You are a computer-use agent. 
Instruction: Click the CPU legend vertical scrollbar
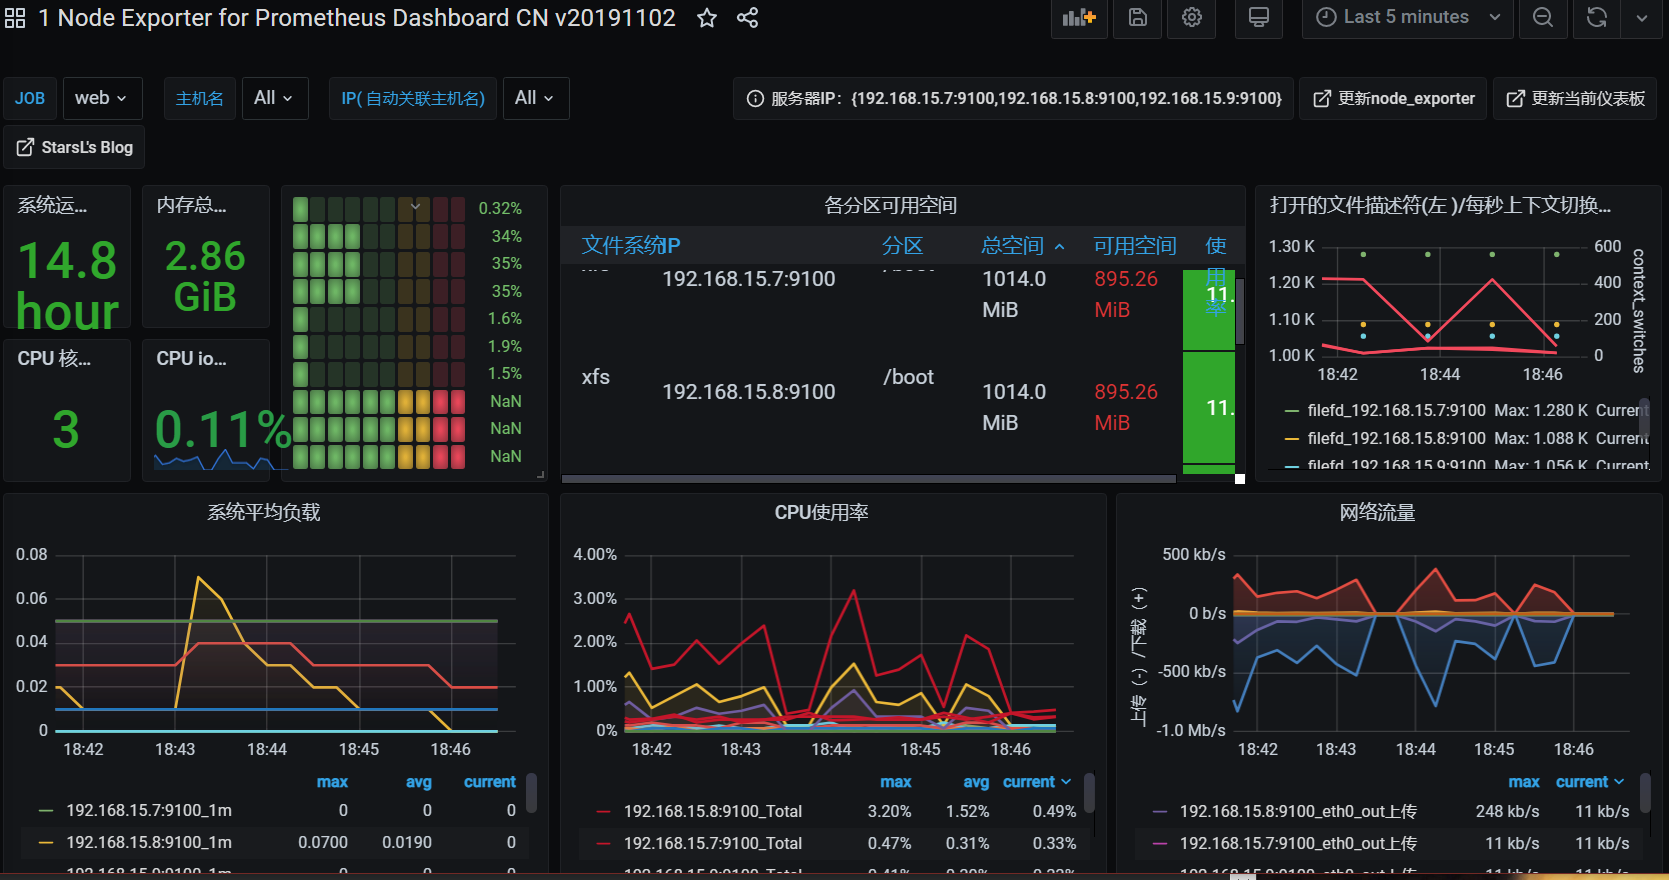tap(1089, 793)
